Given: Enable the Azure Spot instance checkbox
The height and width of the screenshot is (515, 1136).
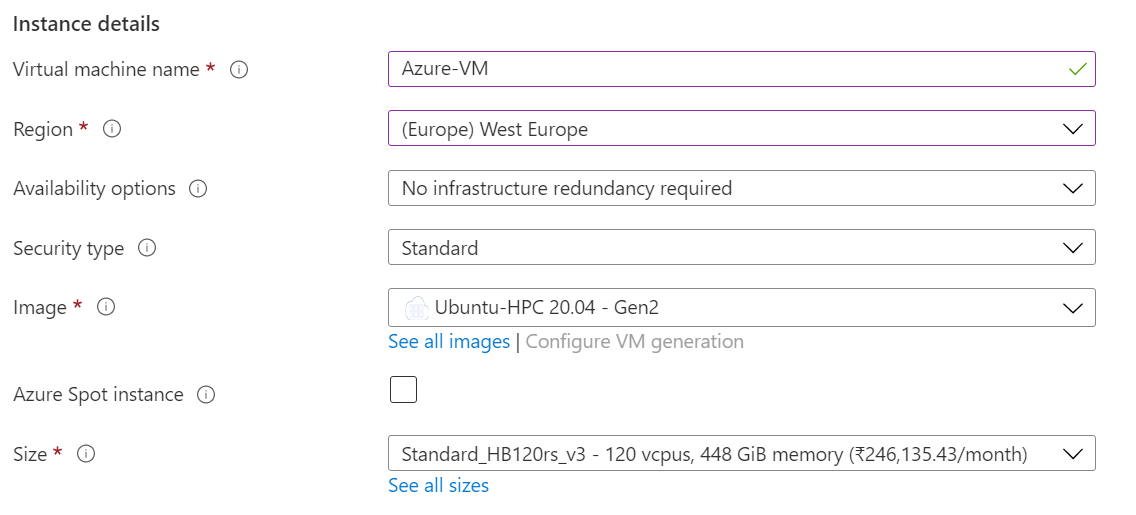Looking at the screenshot, I should (x=403, y=390).
